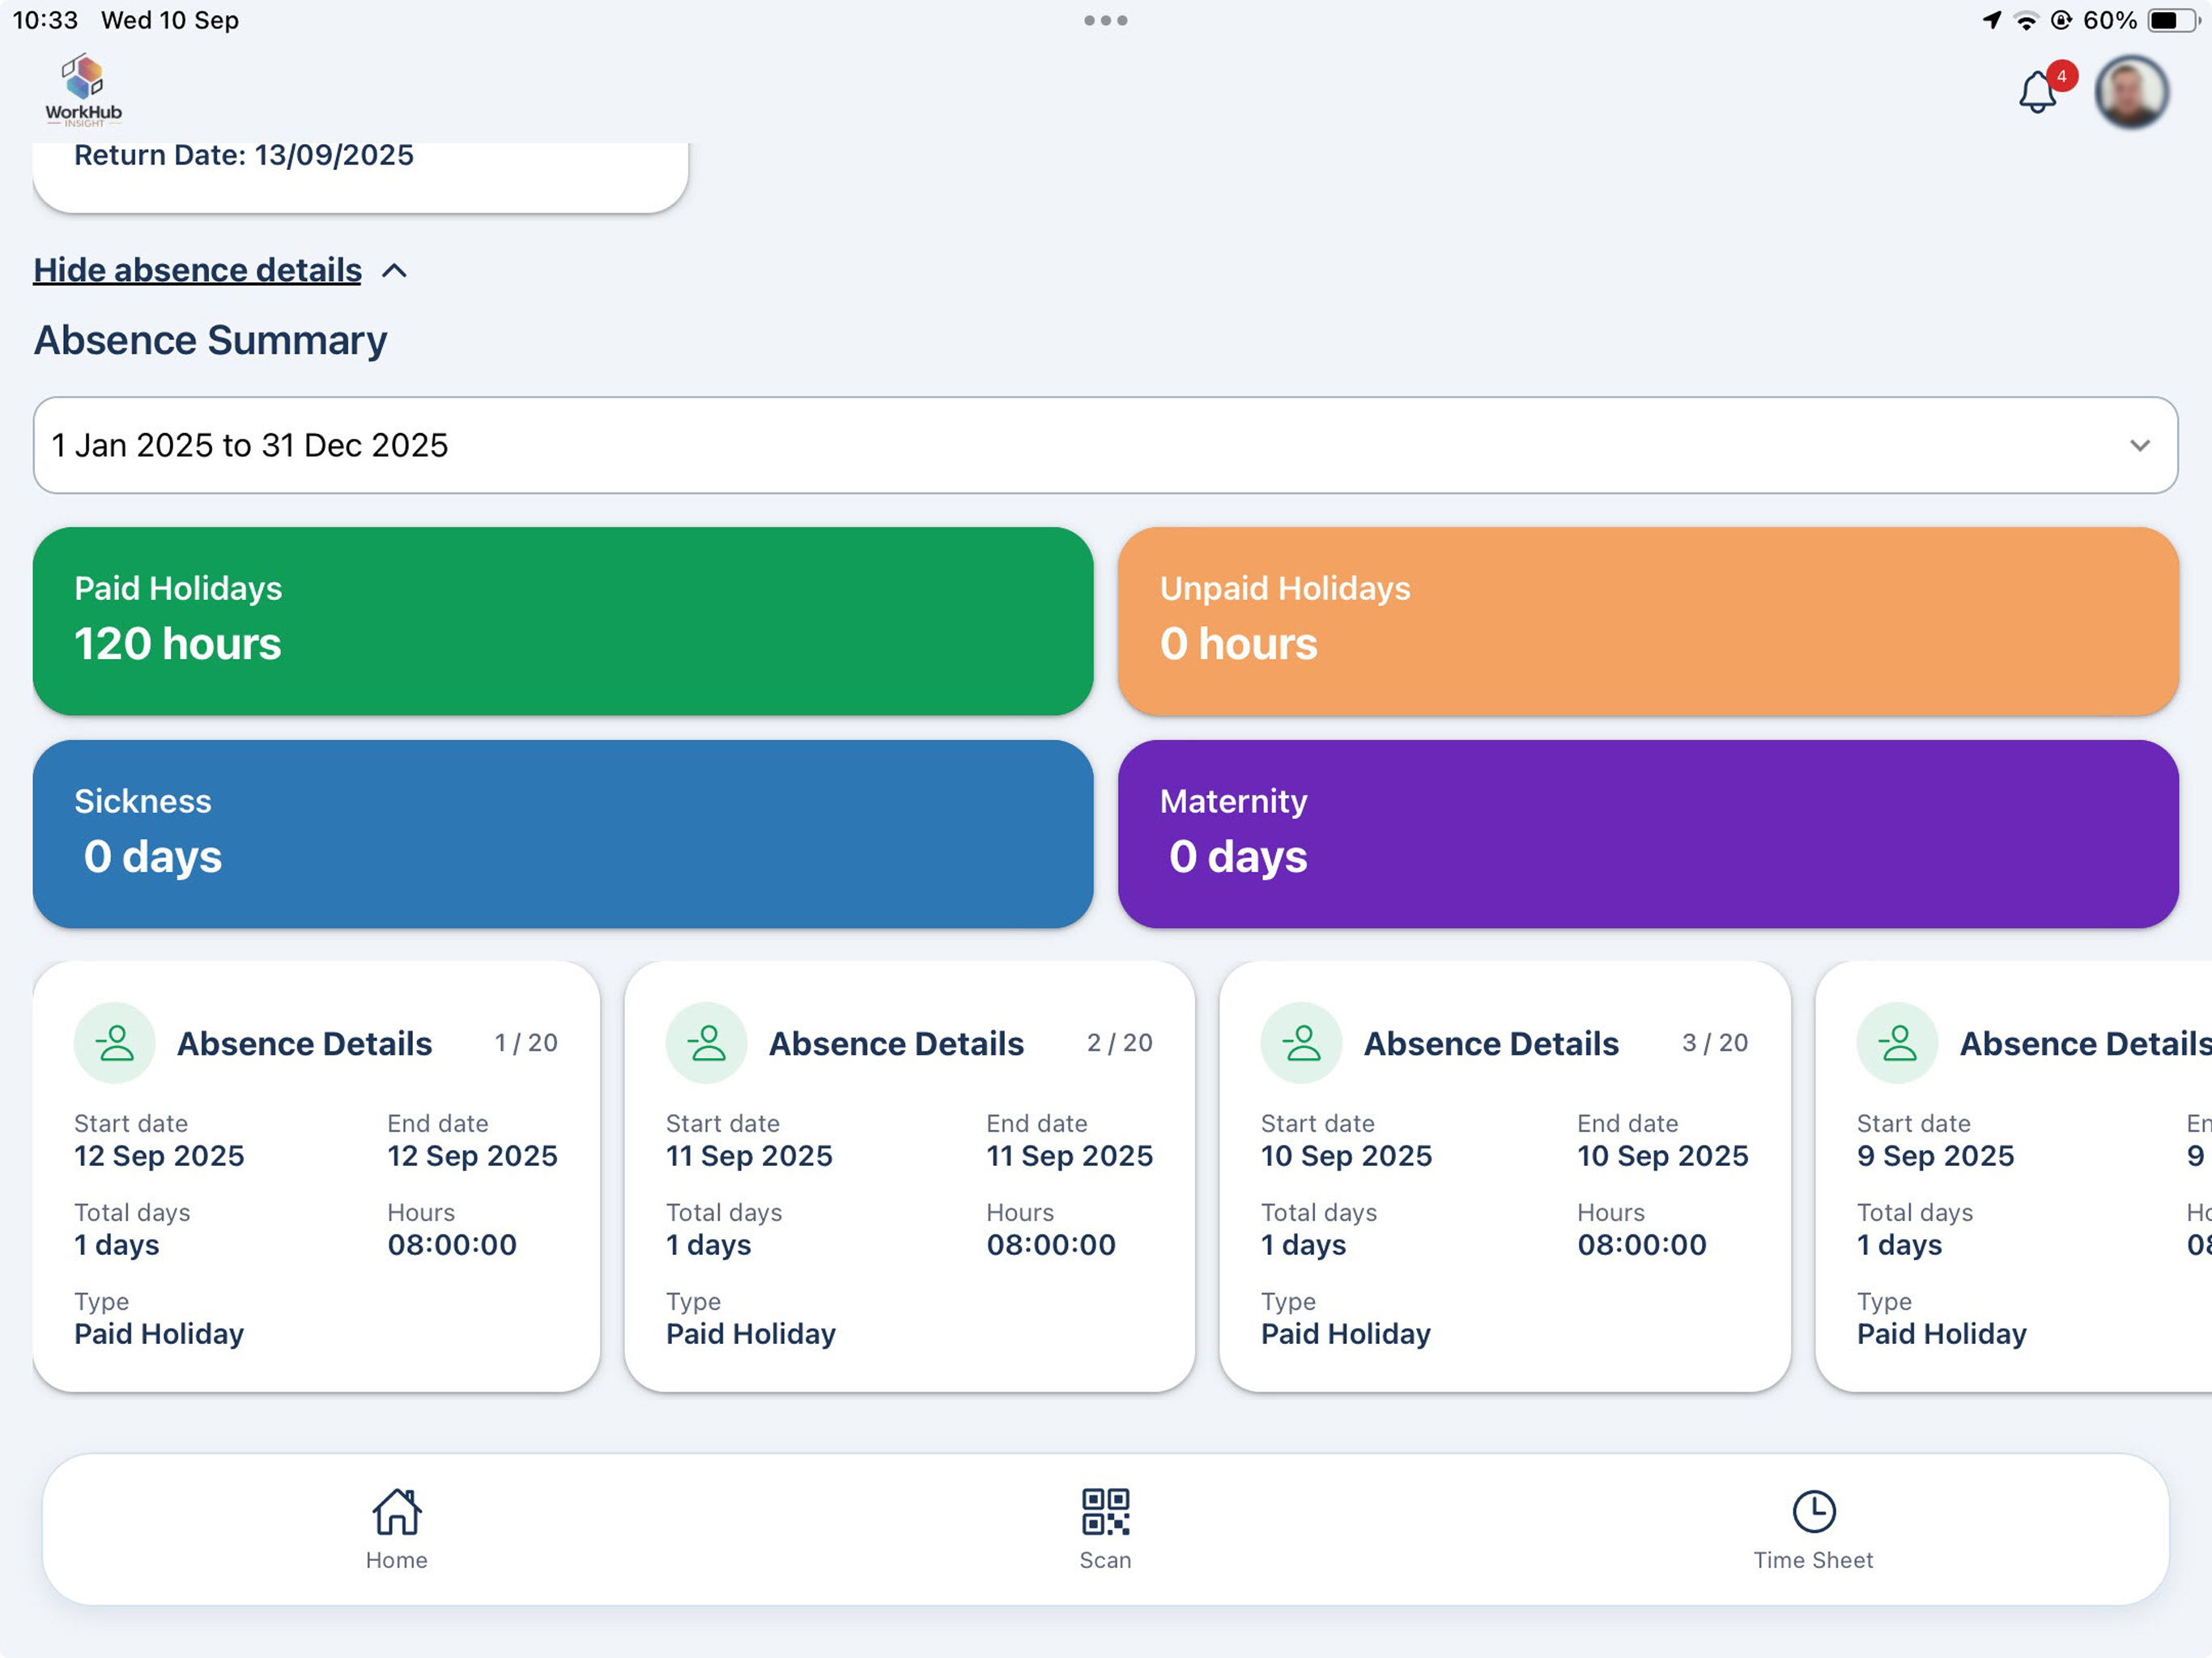The image size is (2212, 1658).
Task: Click Paid Holiday type on 12 Sep card
Action: point(159,1334)
